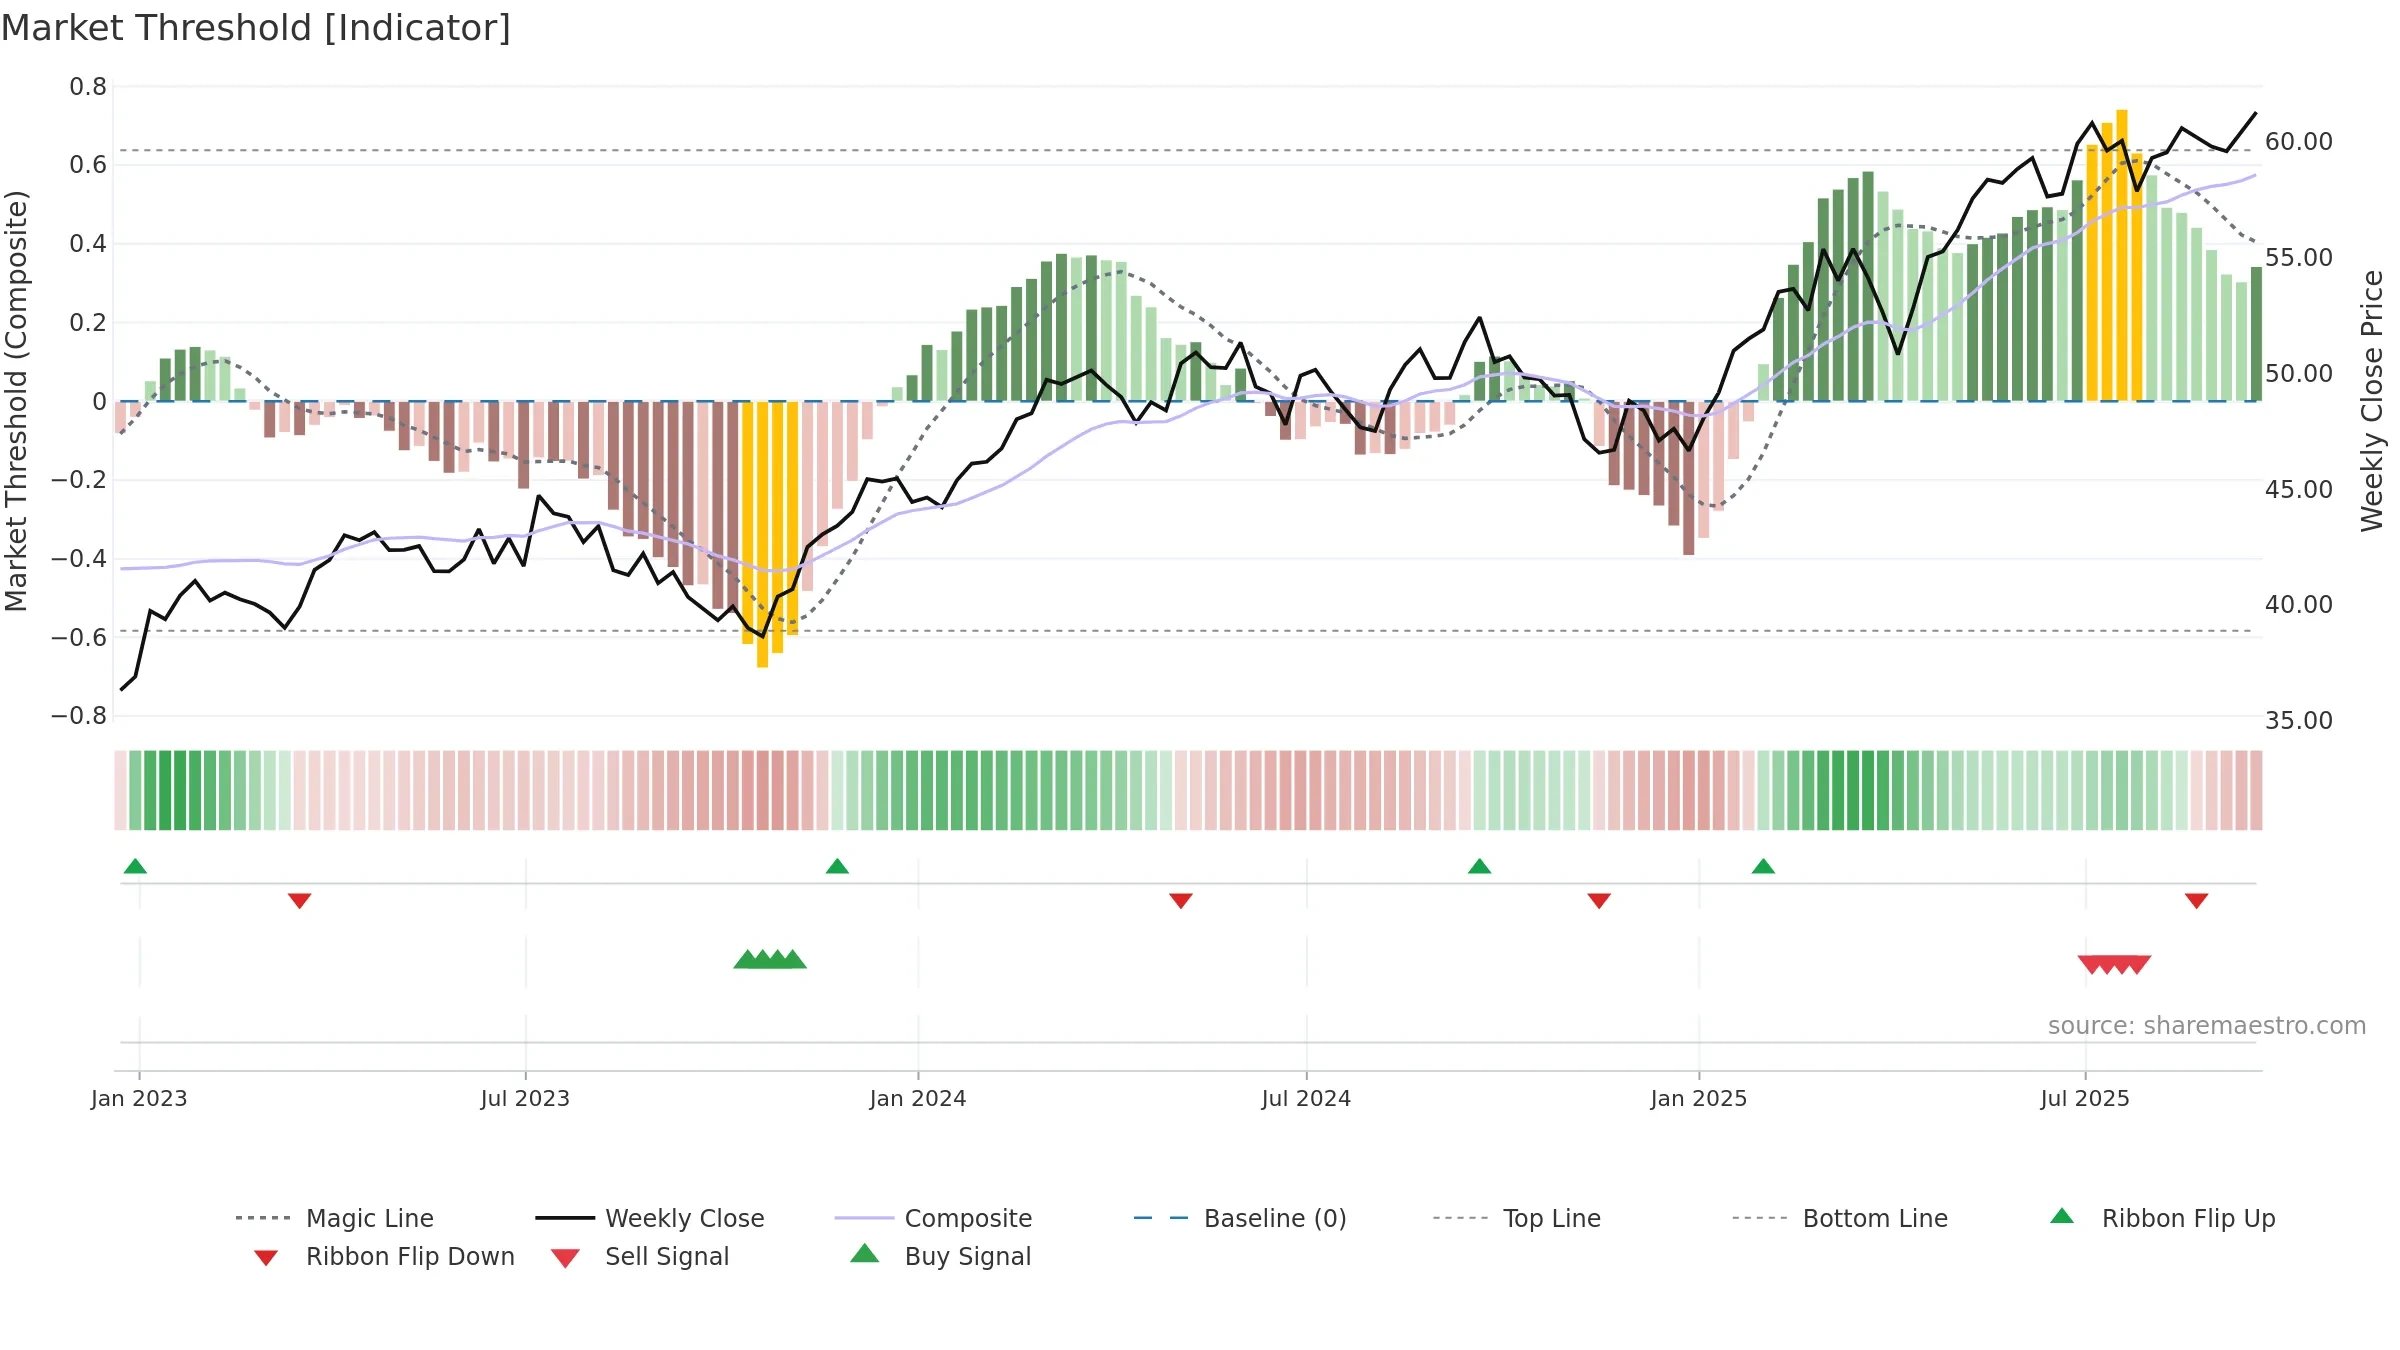Toggle Ribbon Flip Down legend entry
The image size is (2400, 1350).
(383, 1256)
